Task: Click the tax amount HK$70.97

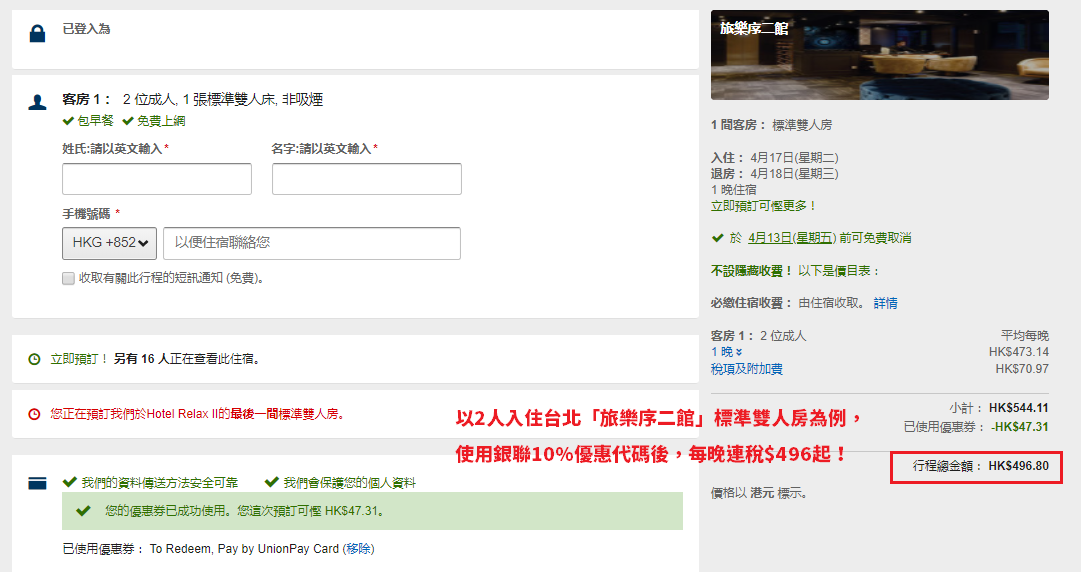Action: point(1022,369)
